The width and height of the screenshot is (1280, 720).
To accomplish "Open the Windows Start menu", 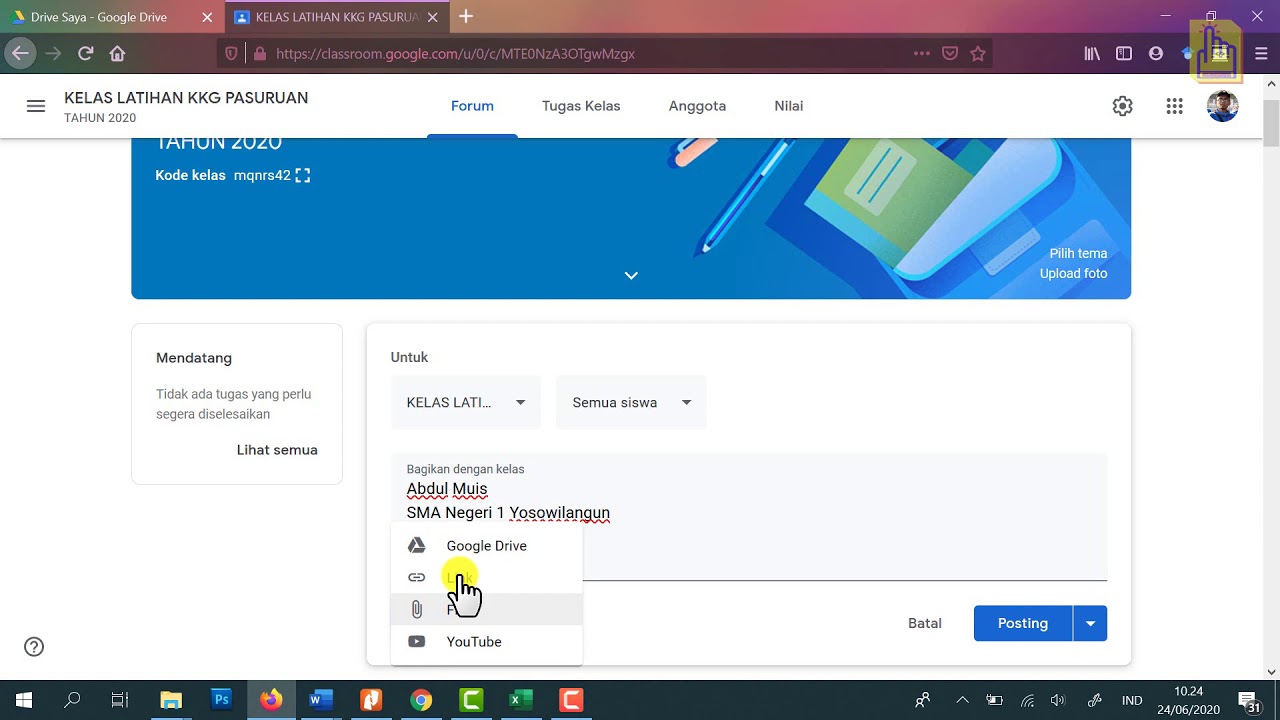I will tap(24, 700).
